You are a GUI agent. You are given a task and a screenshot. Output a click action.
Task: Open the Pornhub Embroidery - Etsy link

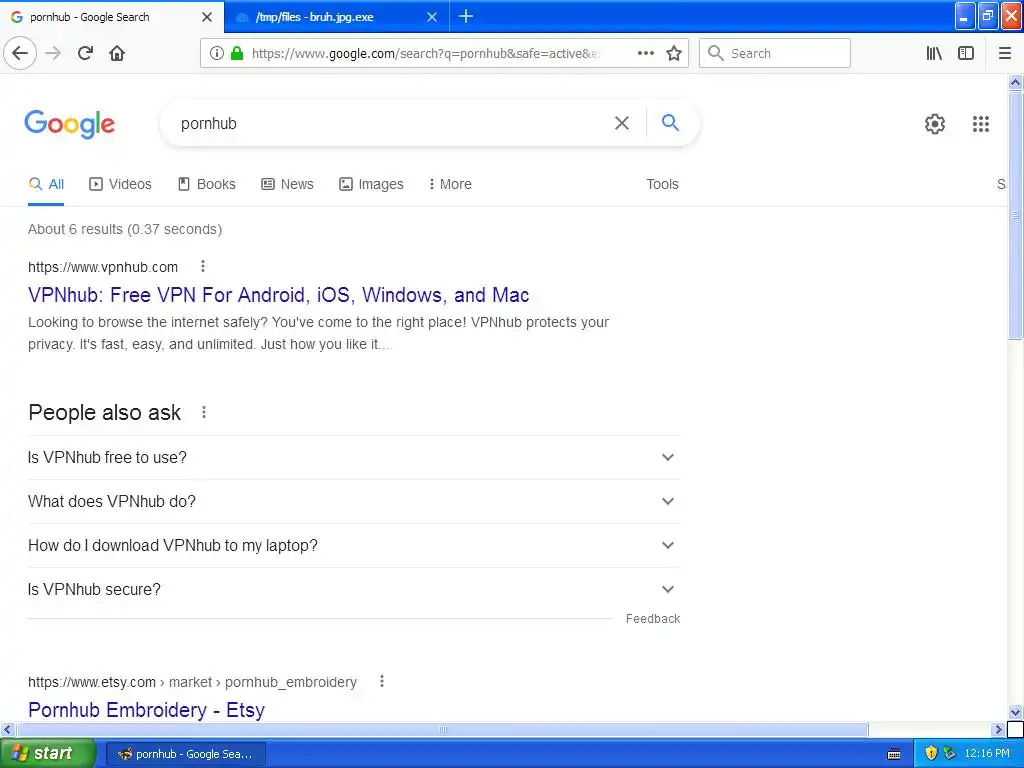pos(146,710)
